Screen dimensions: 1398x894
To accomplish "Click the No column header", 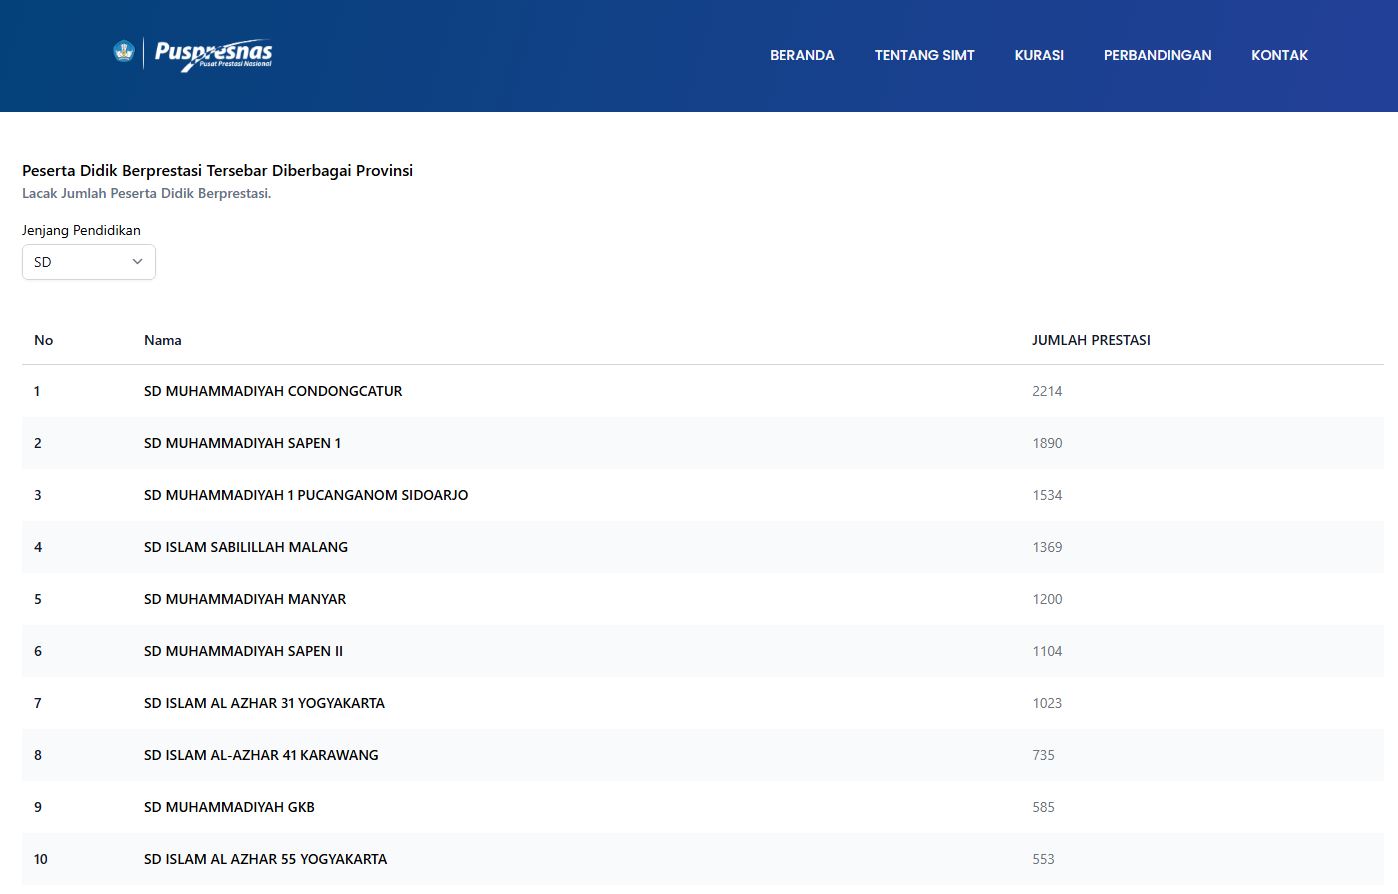I will pos(43,340).
